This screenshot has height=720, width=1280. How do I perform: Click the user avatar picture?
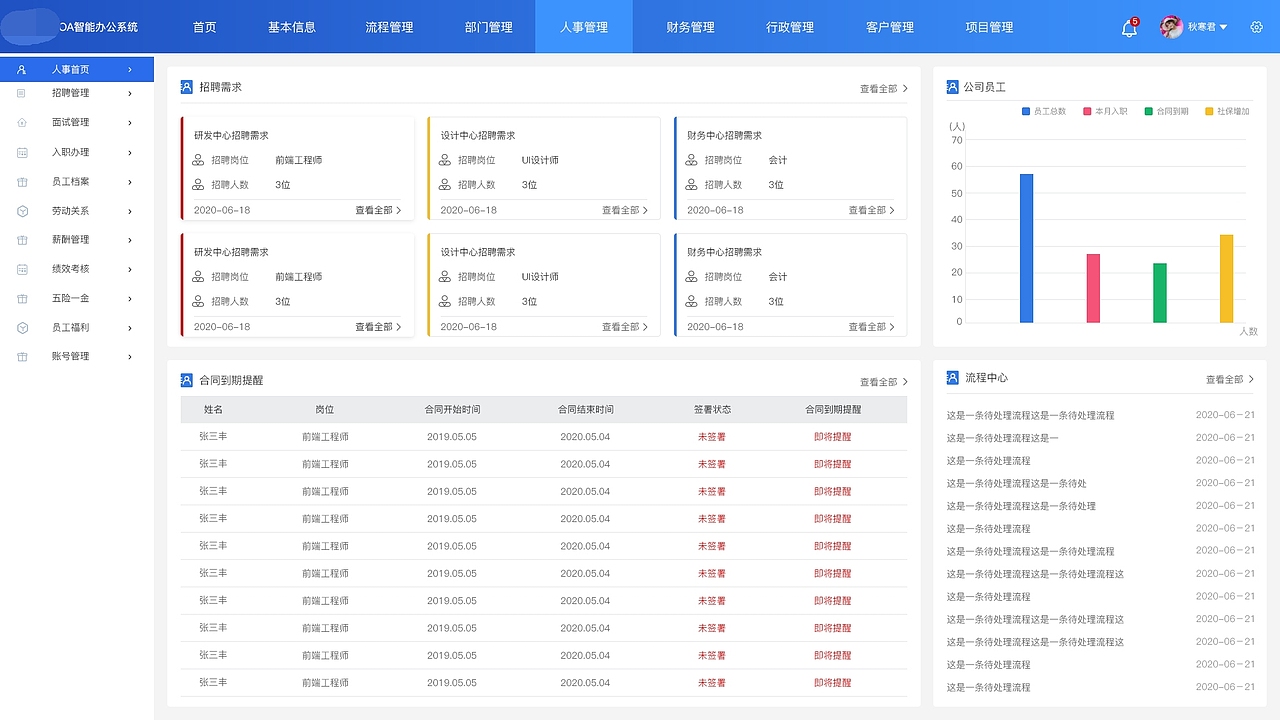tap(1171, 27)
